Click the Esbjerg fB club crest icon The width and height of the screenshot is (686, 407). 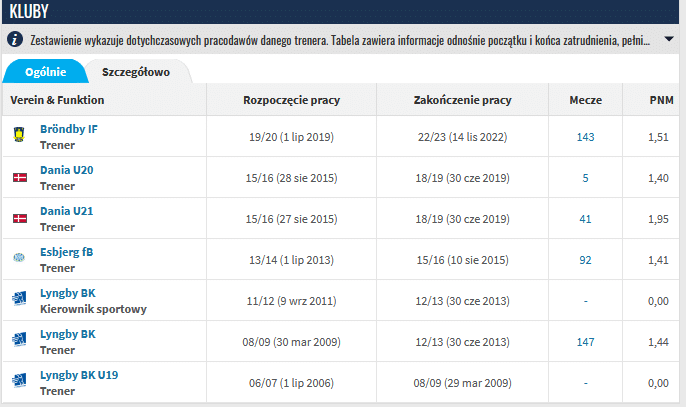(x=18, y=258)
